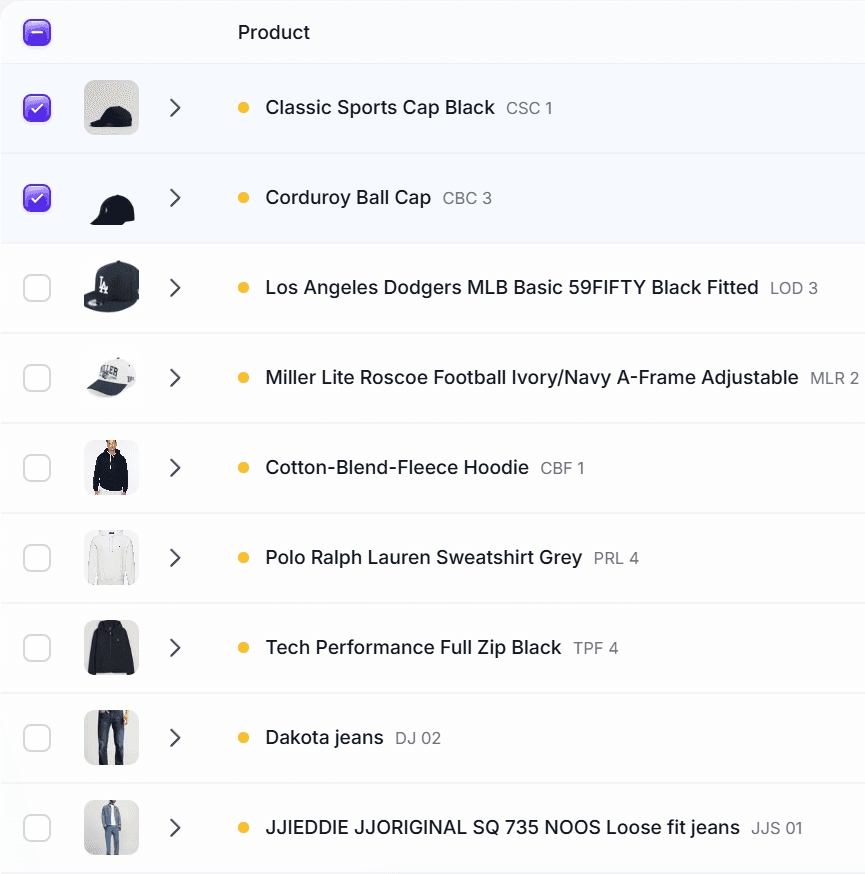865x874 pixels.
Task: Click the status indicator for Tech Performance Full Zip Black
Action: (243, 647)
